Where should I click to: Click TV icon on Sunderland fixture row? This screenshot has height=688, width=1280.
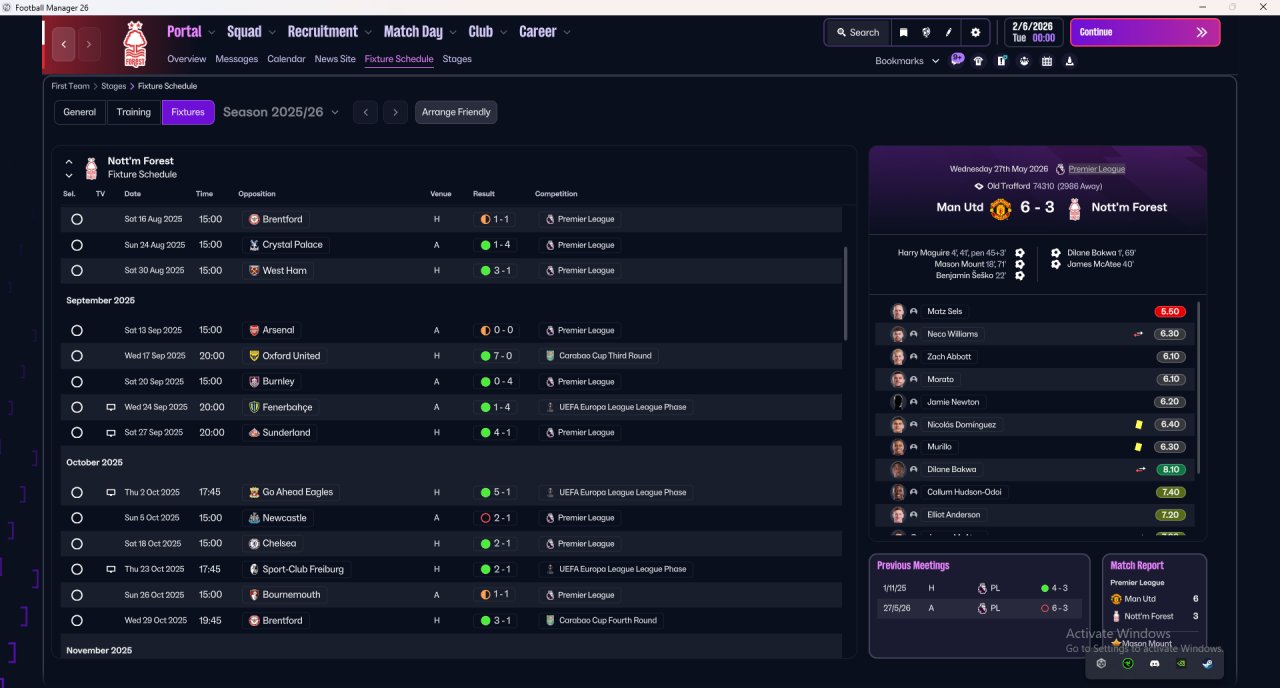(x=111, y=433)
